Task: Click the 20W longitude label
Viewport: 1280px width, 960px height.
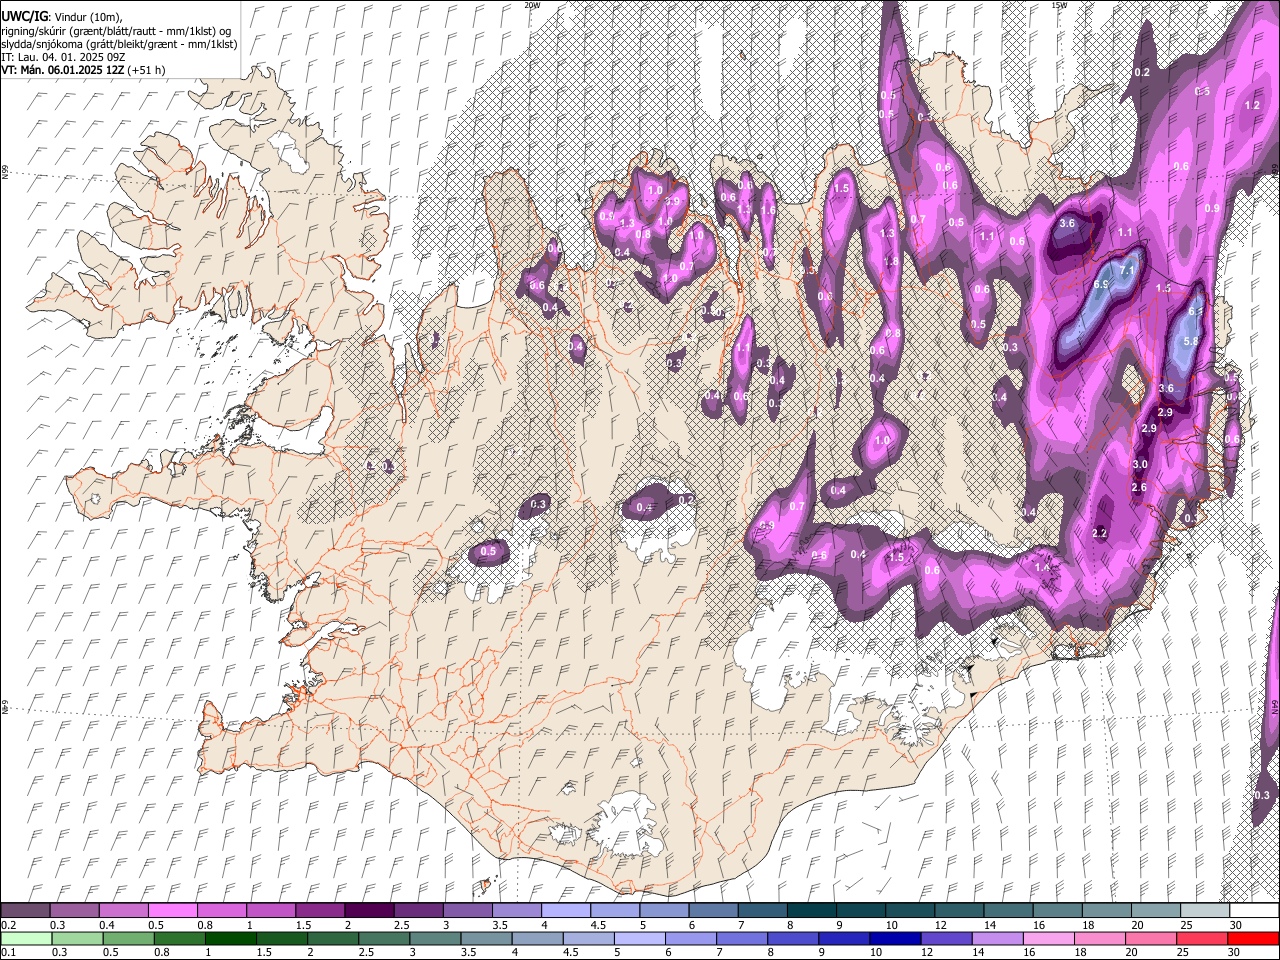Action: (x=532, y=5)
